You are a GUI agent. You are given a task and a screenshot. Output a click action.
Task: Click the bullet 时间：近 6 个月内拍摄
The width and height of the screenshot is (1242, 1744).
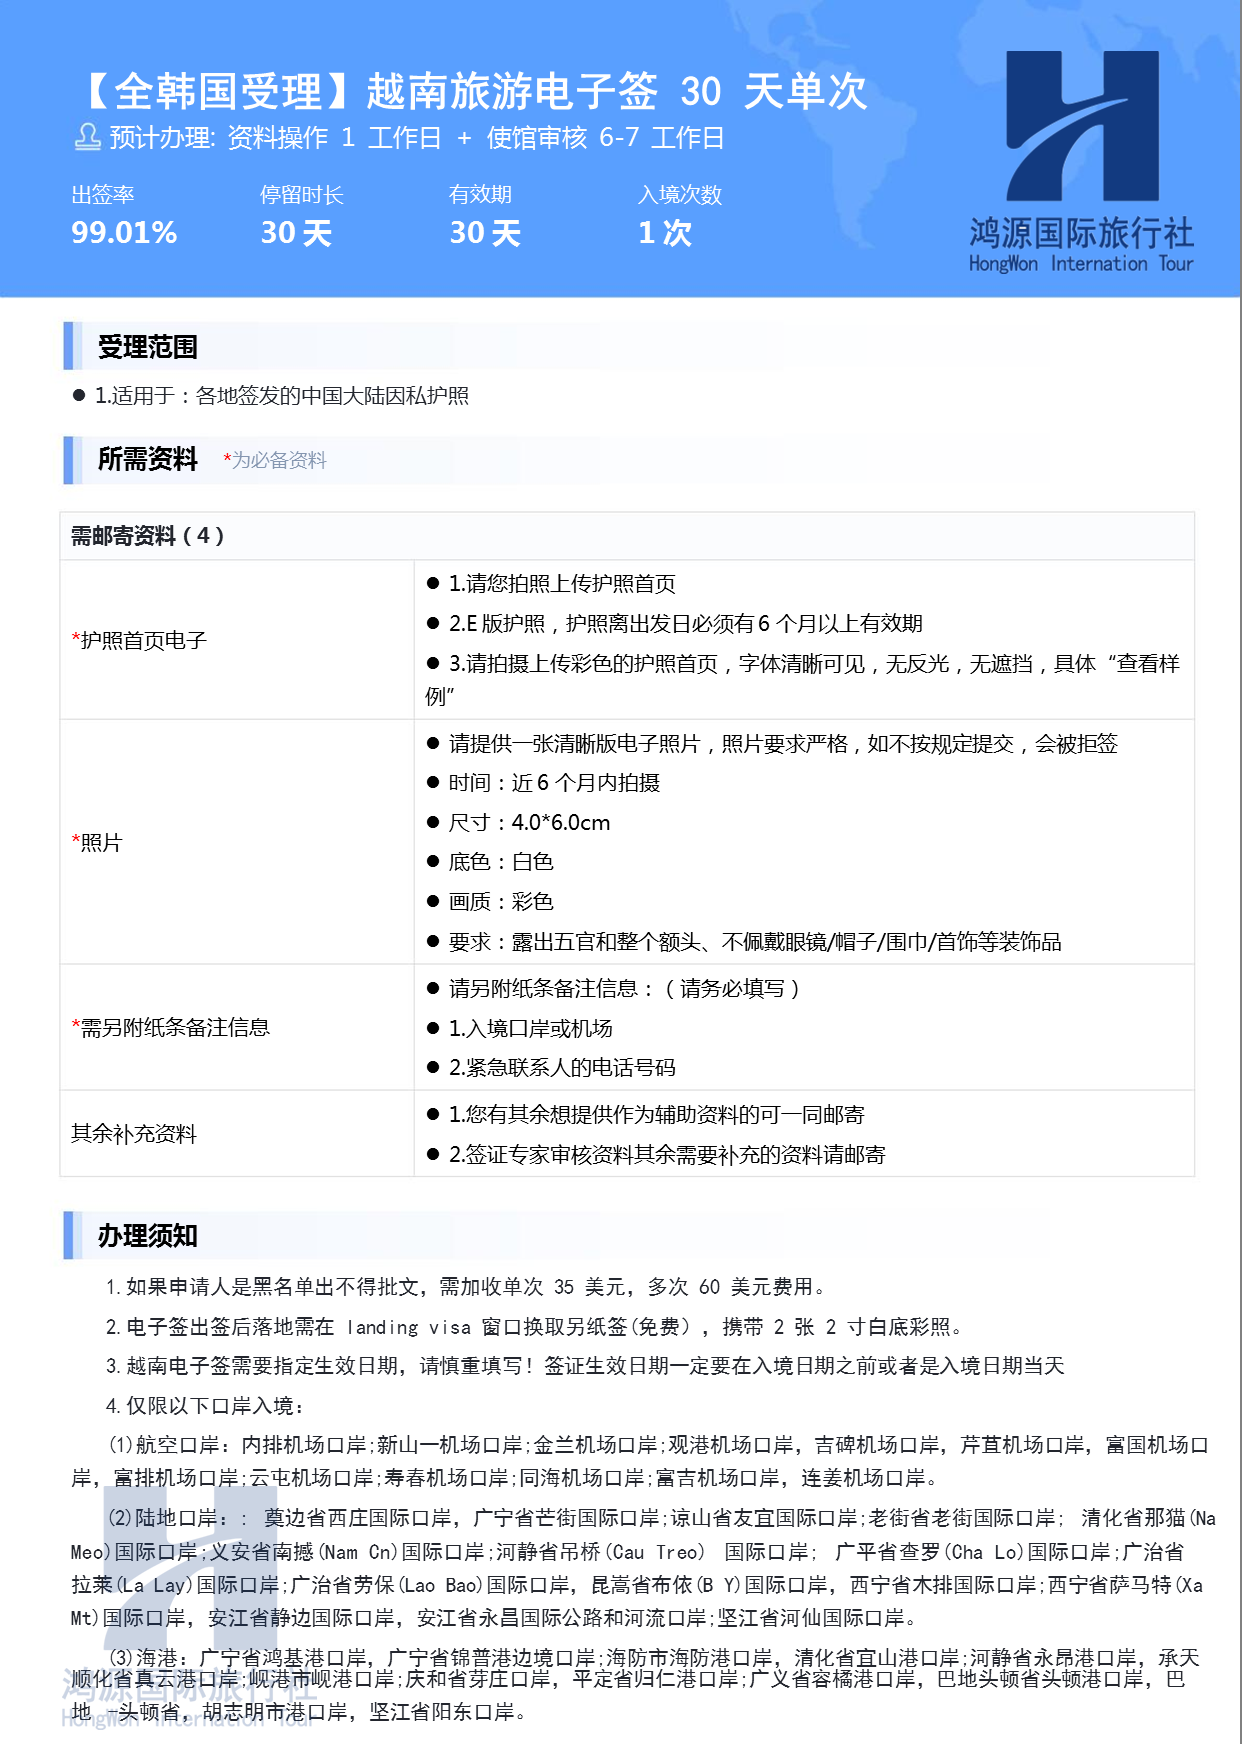point(543,783)
